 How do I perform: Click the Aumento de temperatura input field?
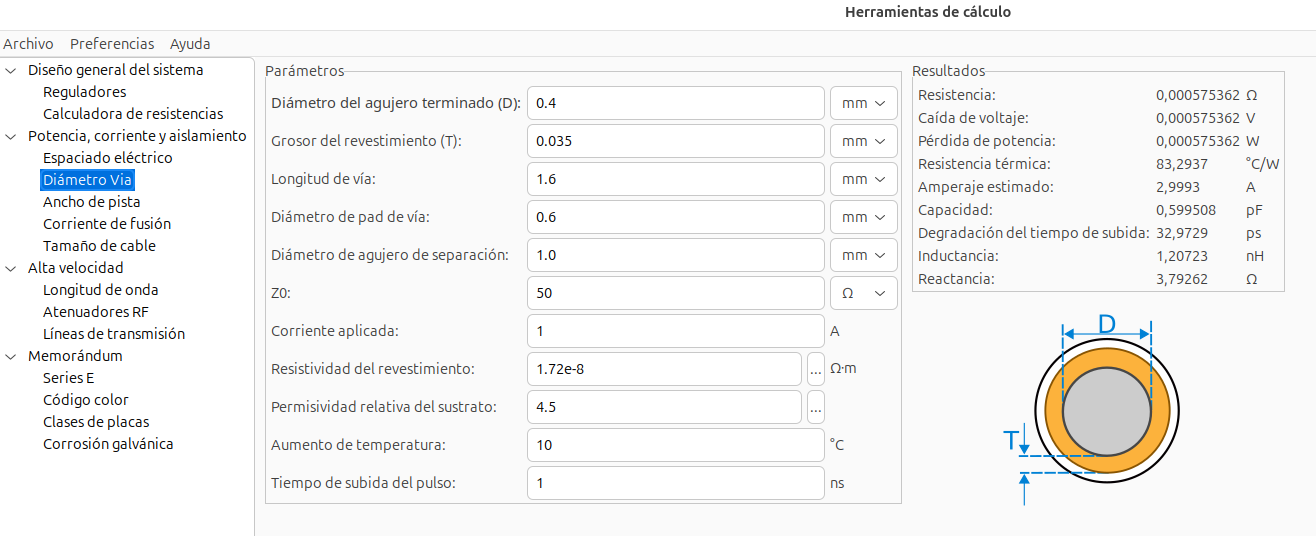675,445
